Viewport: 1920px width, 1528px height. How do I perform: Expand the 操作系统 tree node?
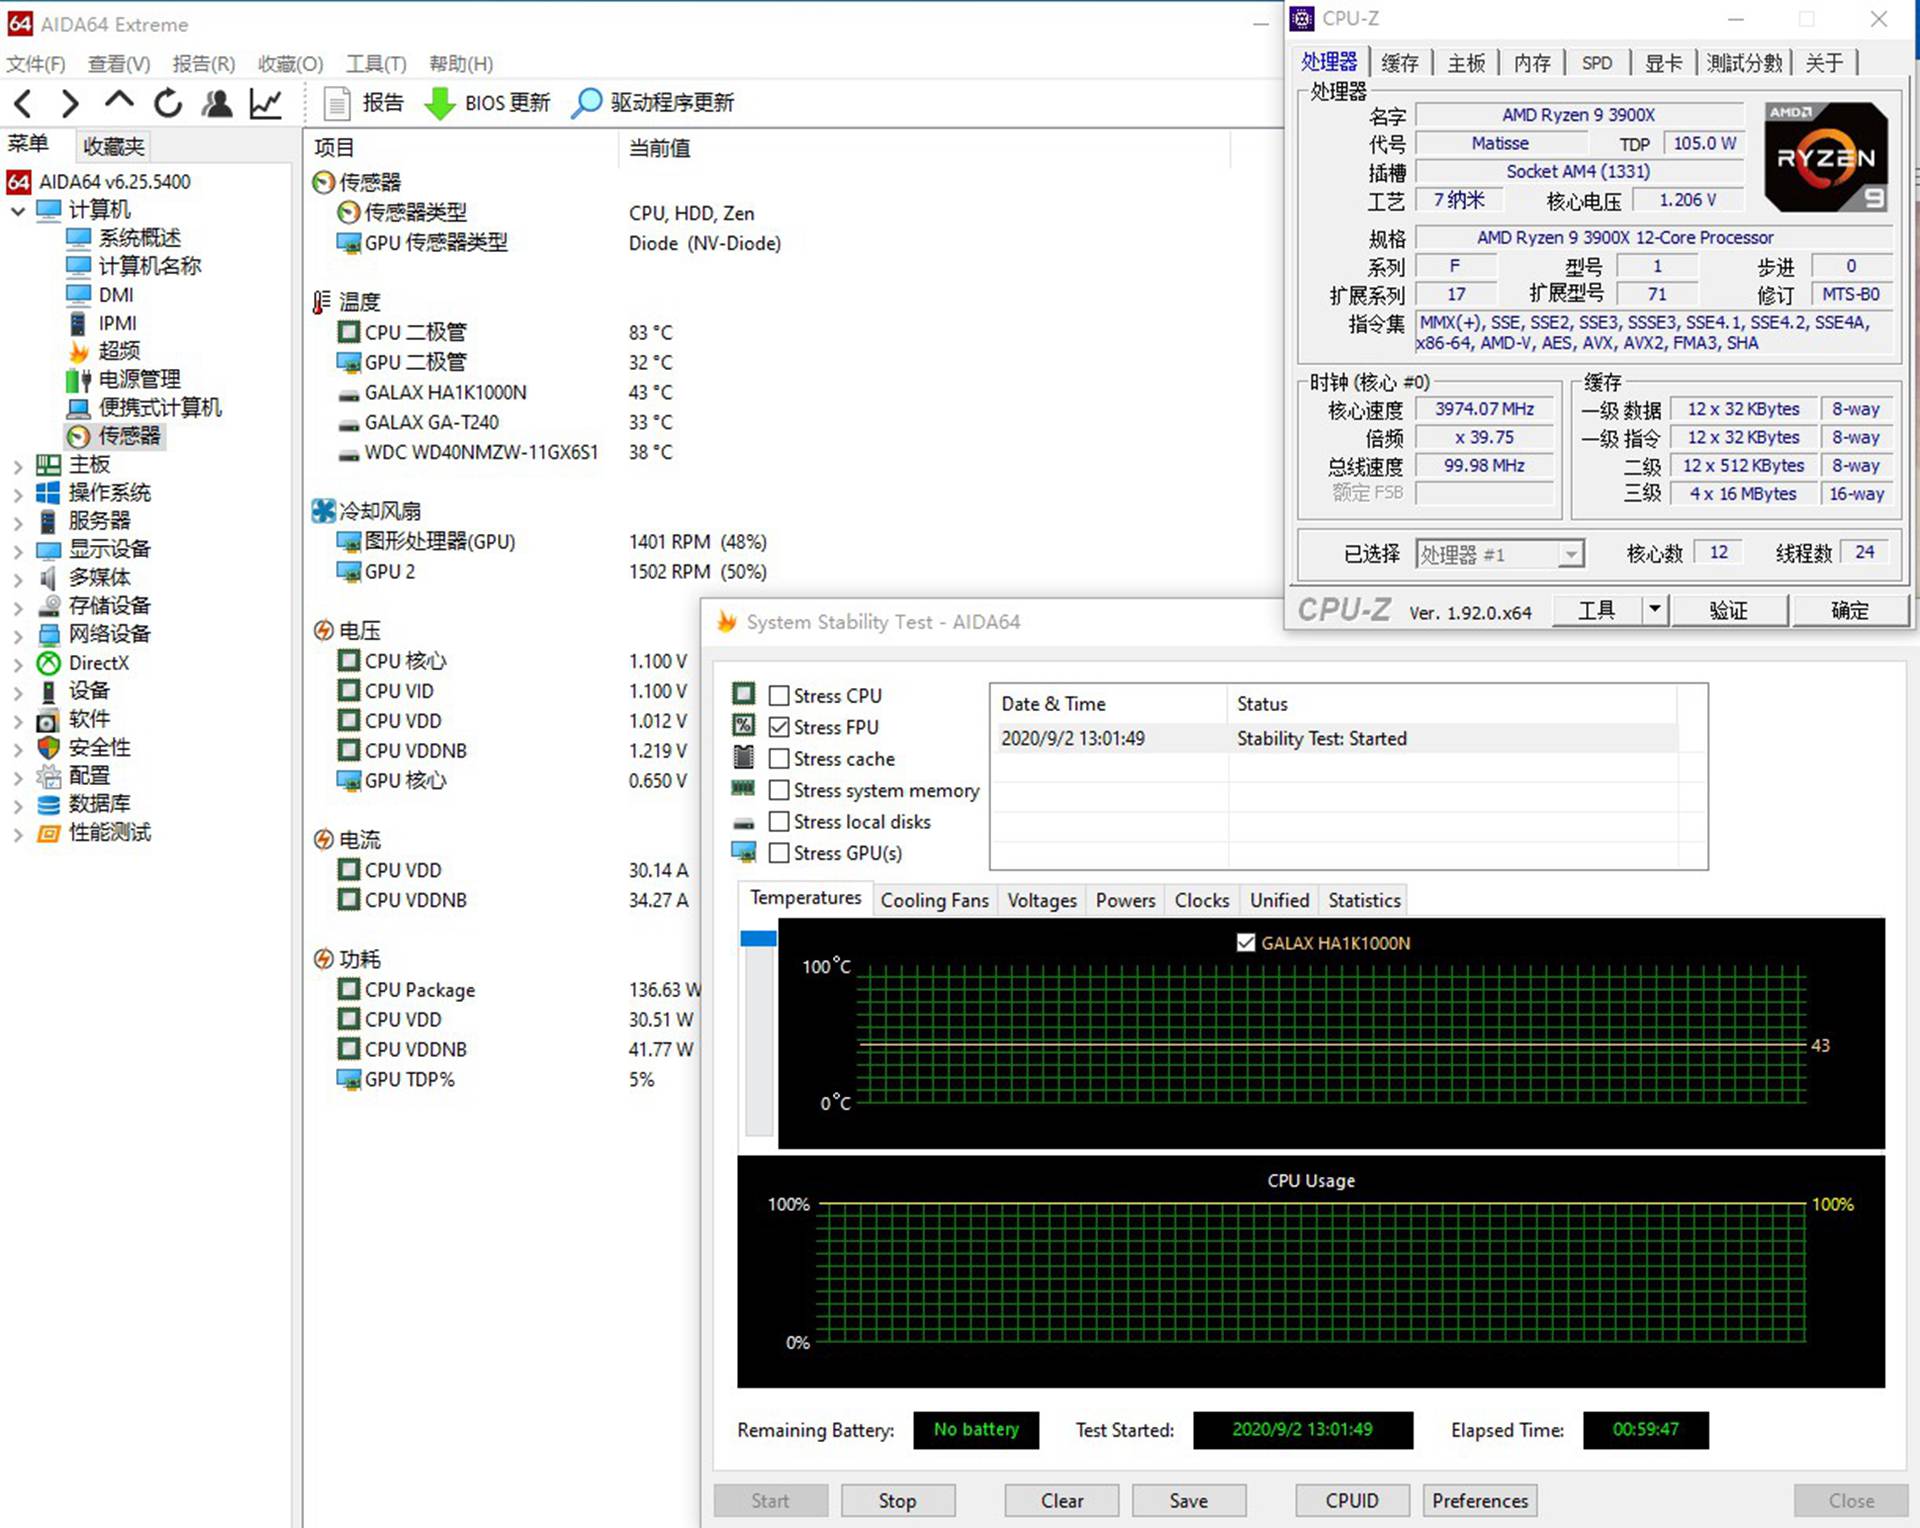point(18,494)
